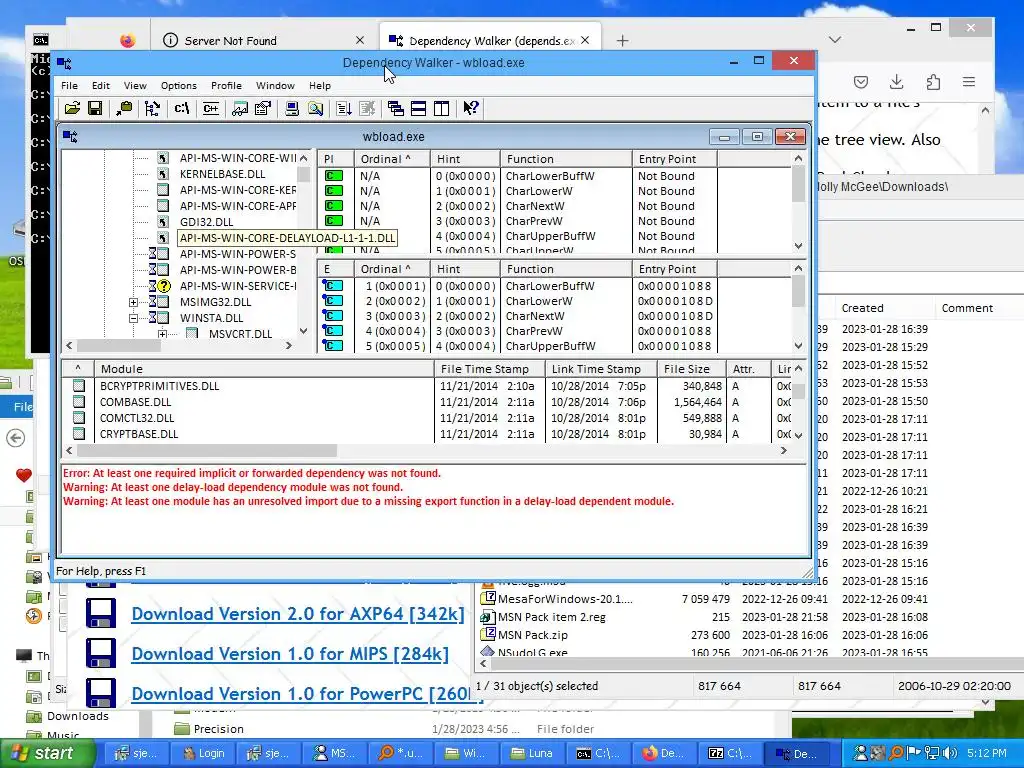Click the taskbar volume speaker icon

point(950,753)
